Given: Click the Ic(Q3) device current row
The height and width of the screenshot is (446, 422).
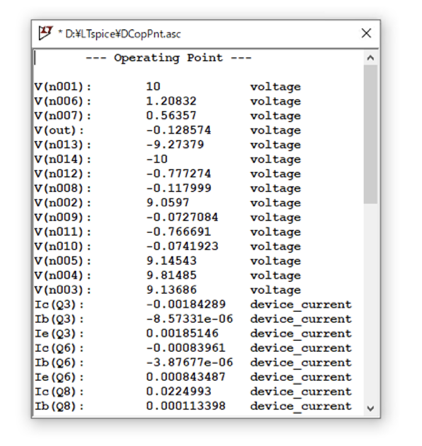Looking at the screenshot, I should point(193,304).
